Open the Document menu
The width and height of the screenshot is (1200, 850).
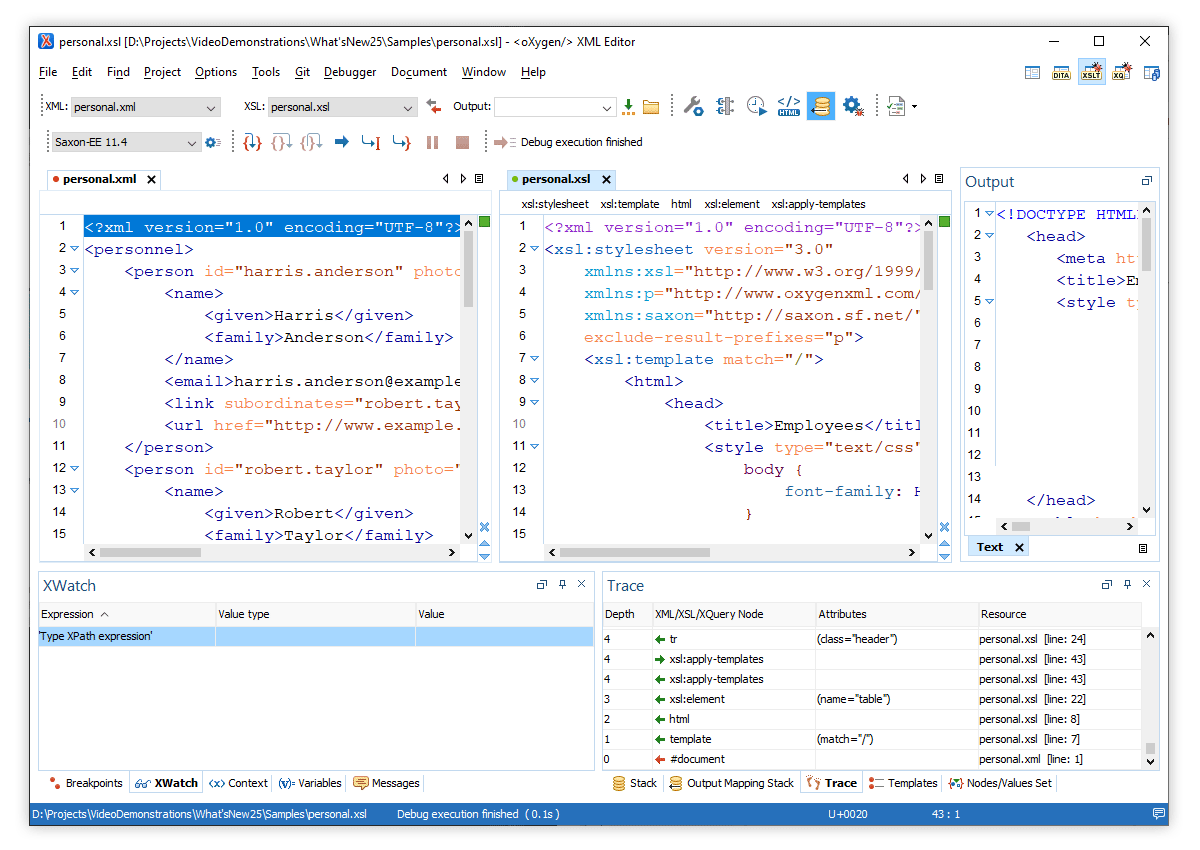point(419,72)
